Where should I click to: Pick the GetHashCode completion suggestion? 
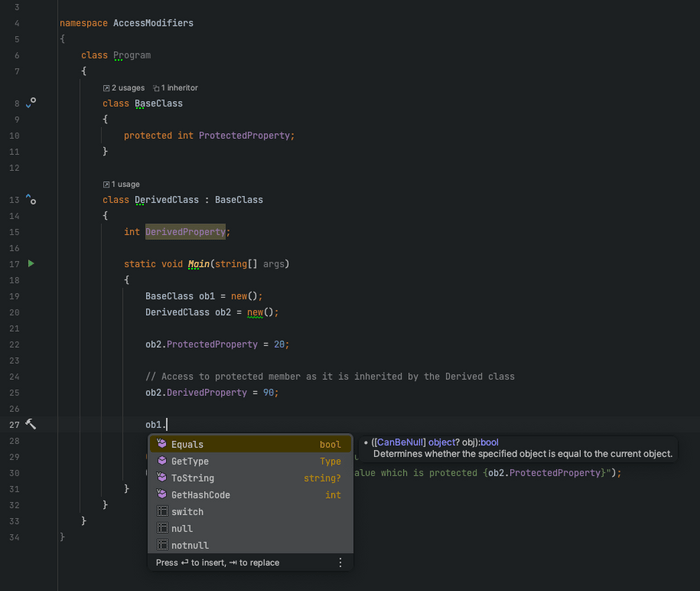(x=250, y=495)
